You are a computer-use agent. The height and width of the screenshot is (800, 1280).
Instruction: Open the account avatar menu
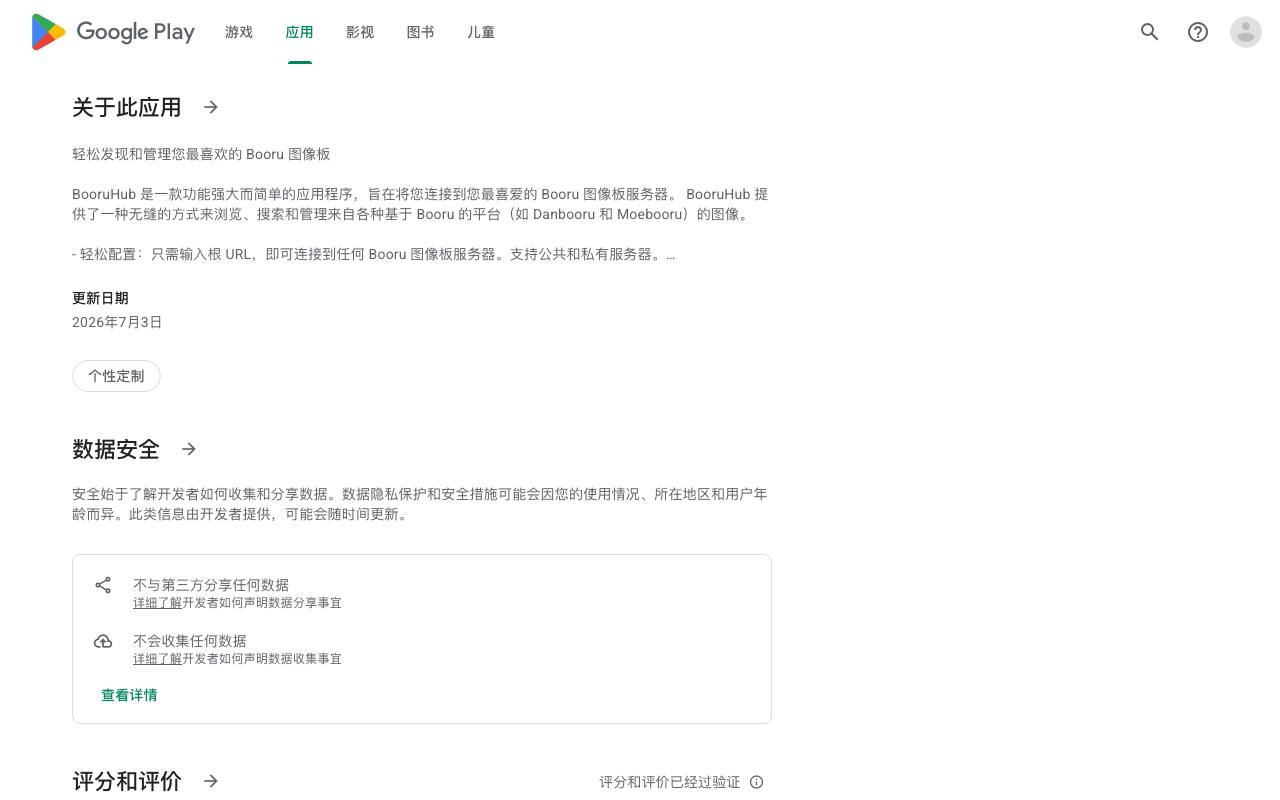pos(1246,32)
